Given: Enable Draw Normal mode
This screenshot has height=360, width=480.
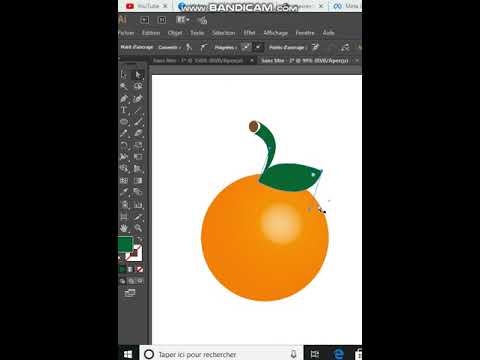Looking at the screenshot, I should [x=123, y=281].
